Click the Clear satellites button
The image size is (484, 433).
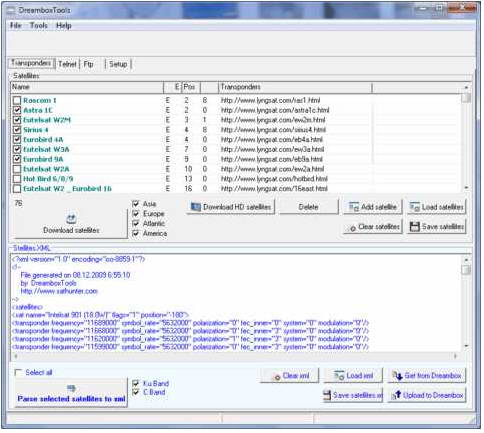pos(373,227)
